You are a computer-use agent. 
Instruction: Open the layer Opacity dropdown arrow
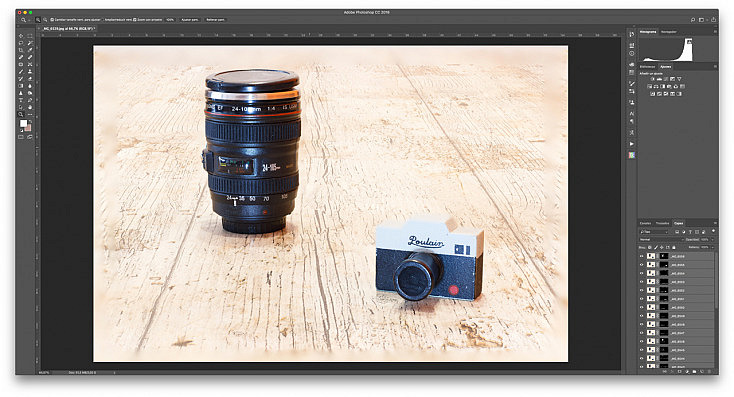tap(712, 240)
